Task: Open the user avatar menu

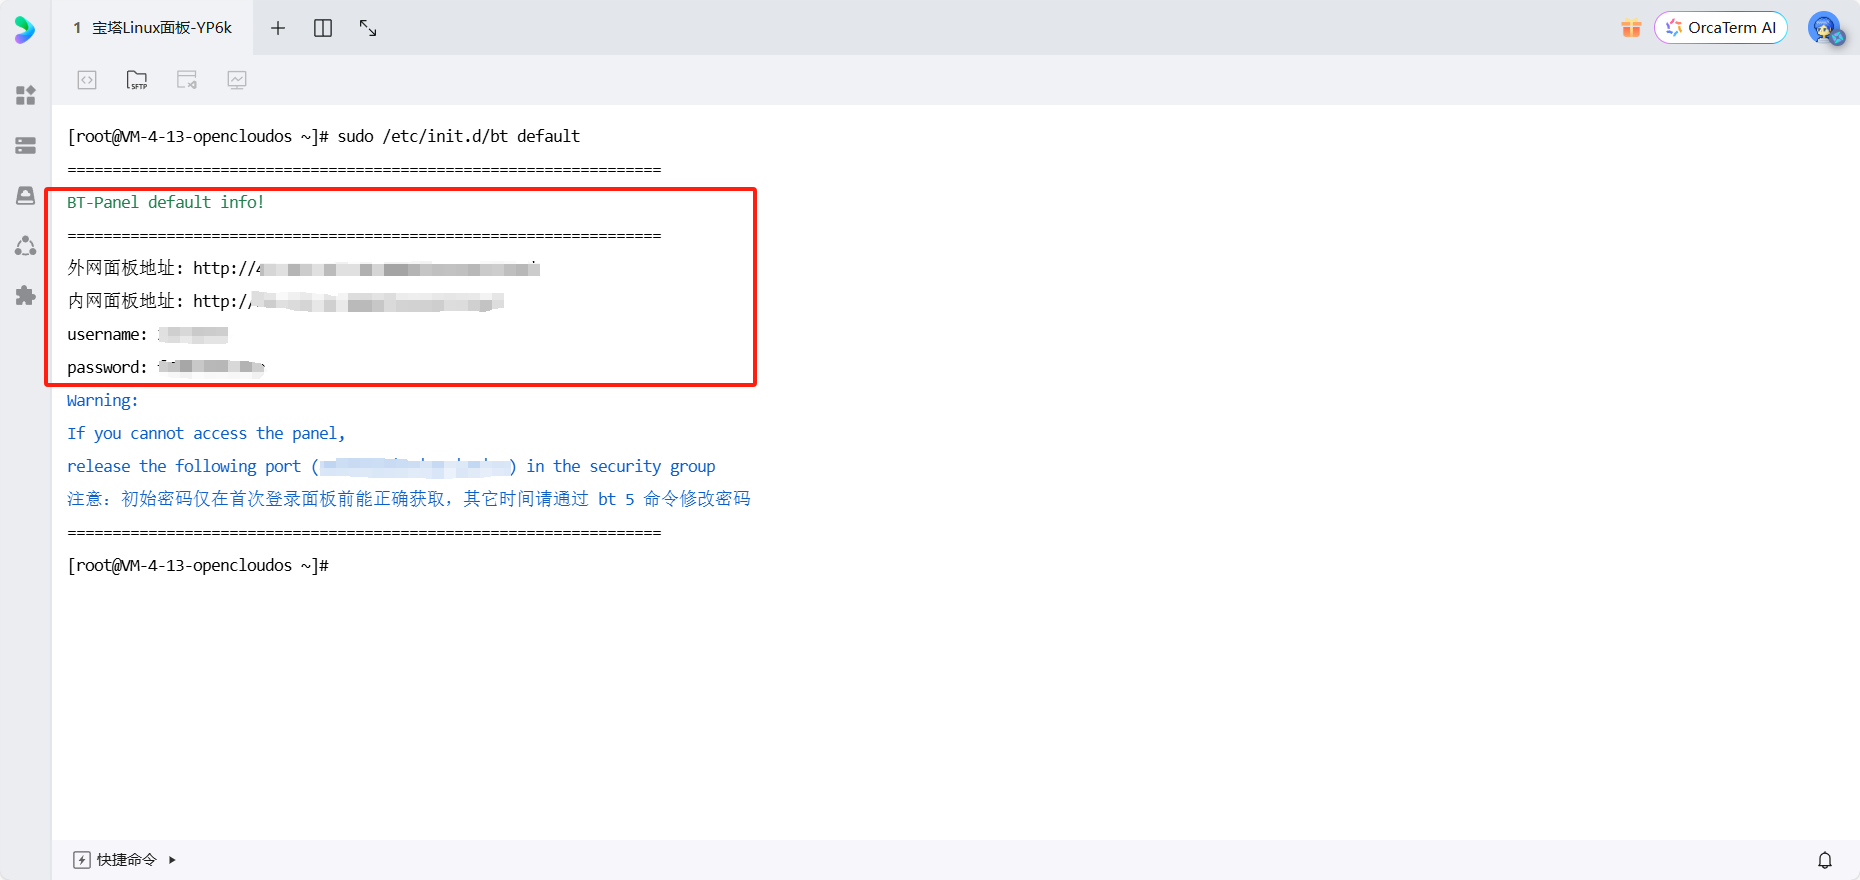Action: coord(1825,28)
